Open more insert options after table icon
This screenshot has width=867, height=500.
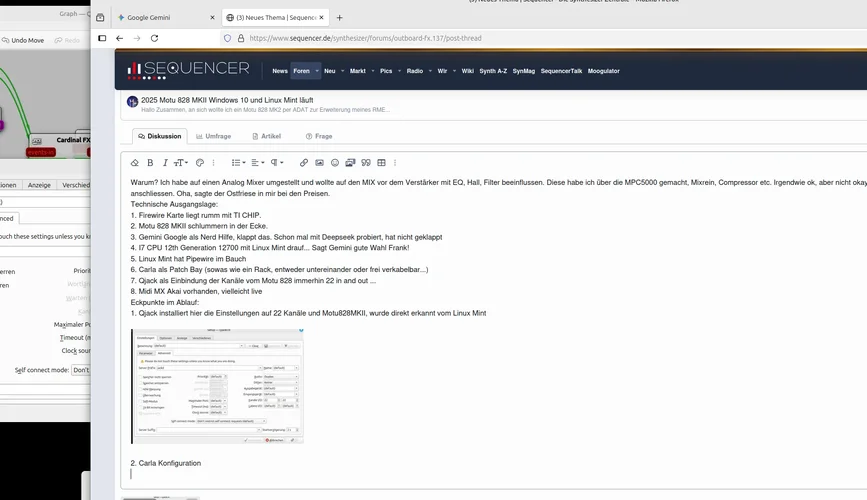pyautogui.click(x=395, y=163)
